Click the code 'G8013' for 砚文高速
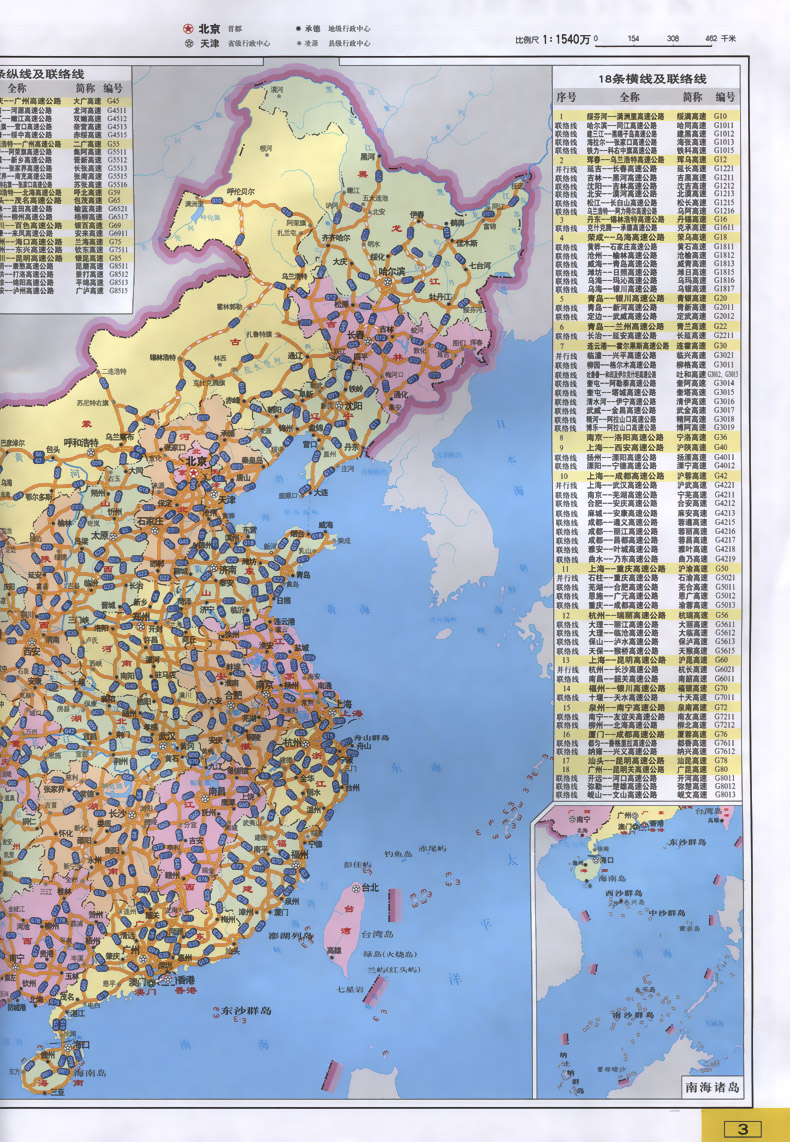 tap(724, 795)
